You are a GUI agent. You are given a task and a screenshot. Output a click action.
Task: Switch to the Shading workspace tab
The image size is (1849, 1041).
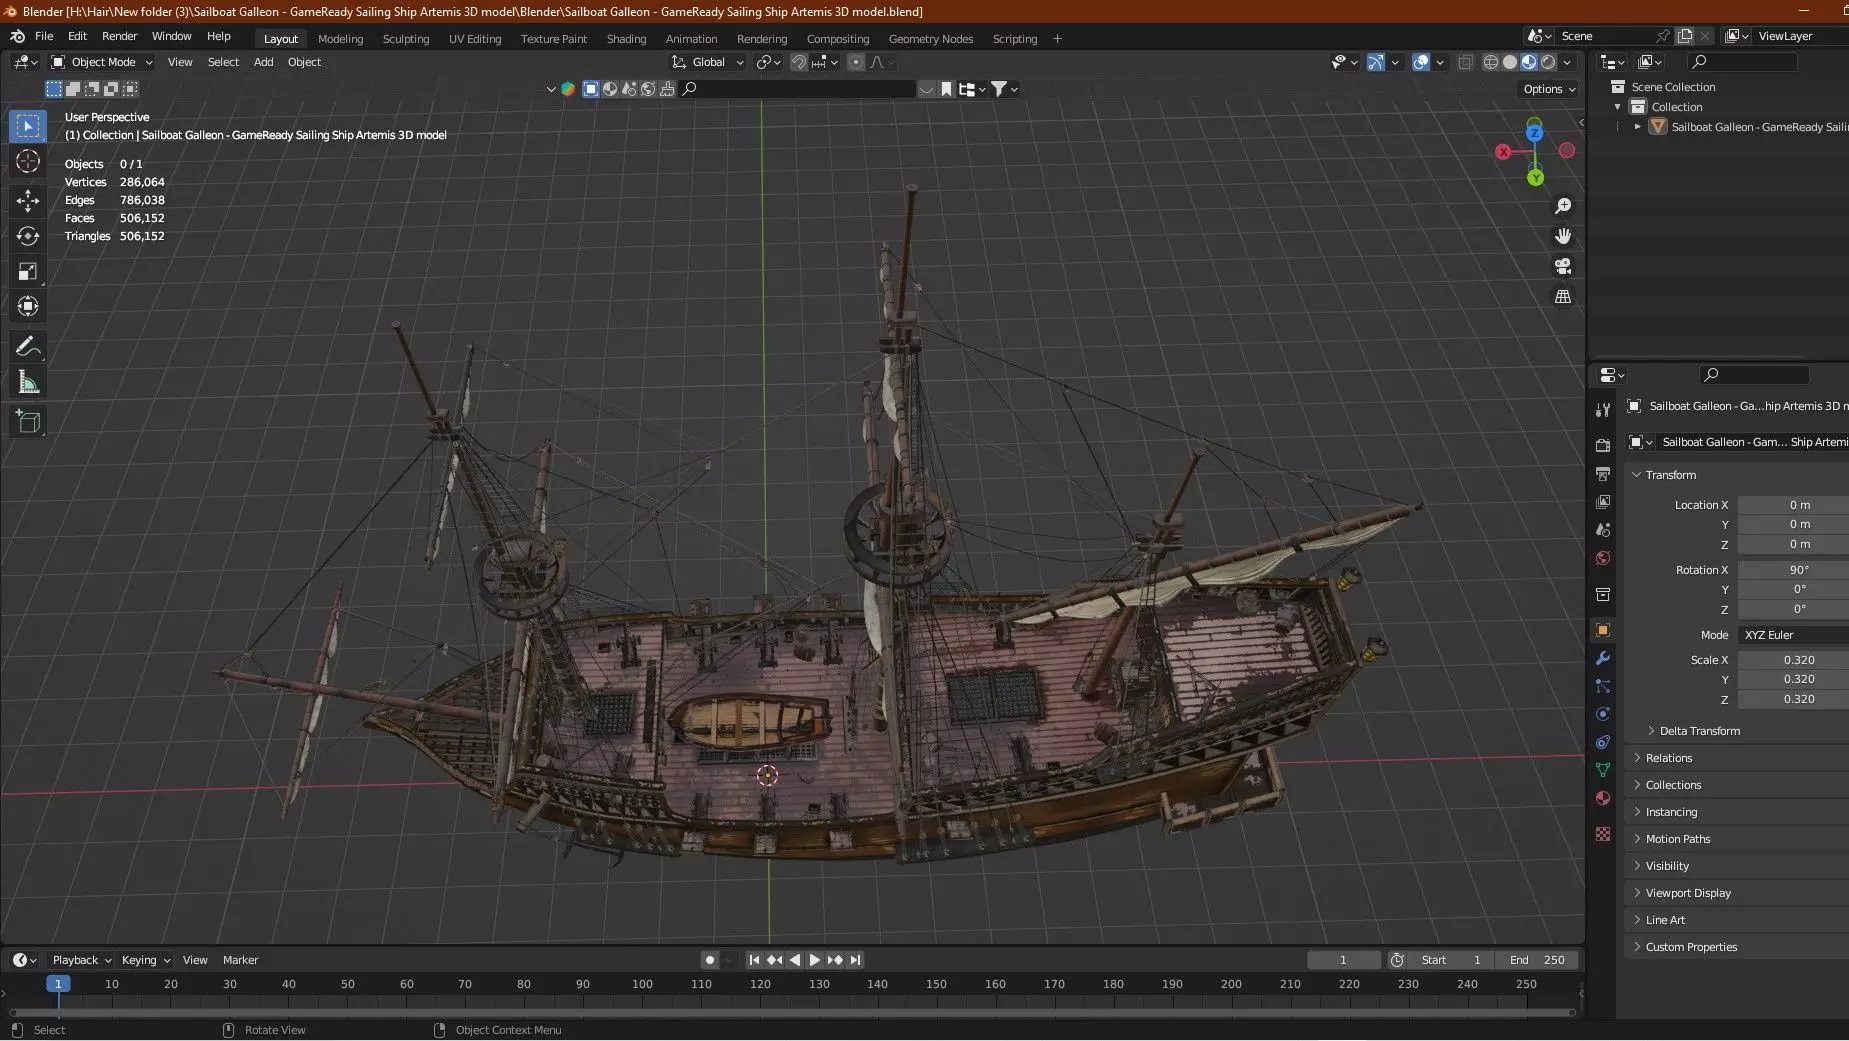626,39
